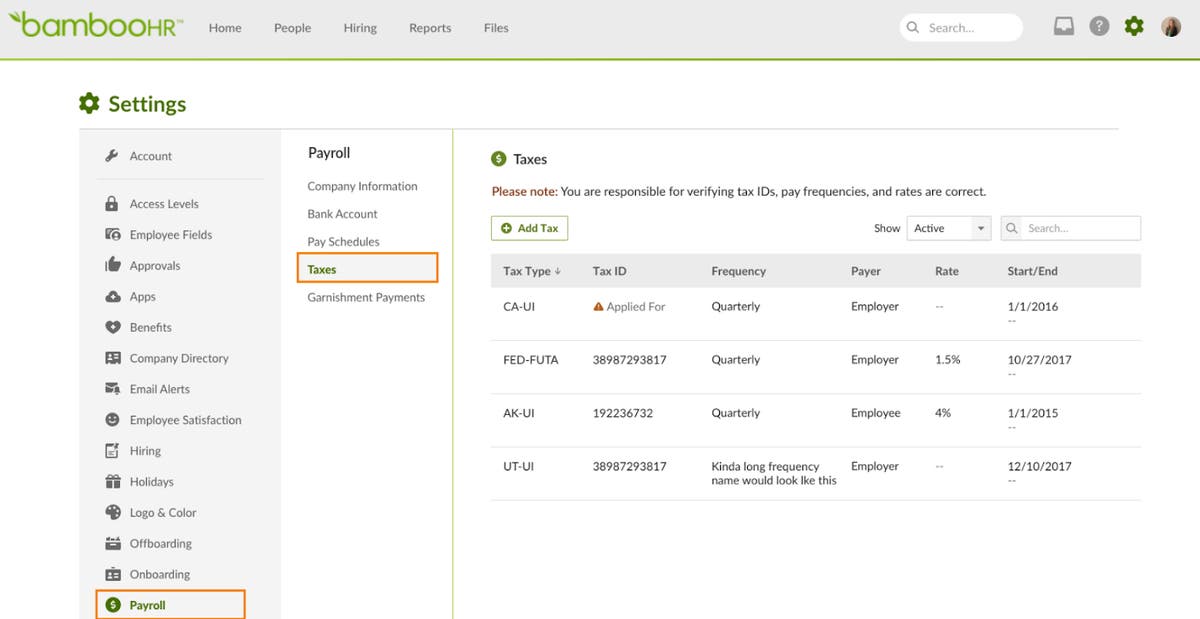Click the Add Tax button
The image size is (1200, 619).
coord(529,228)
